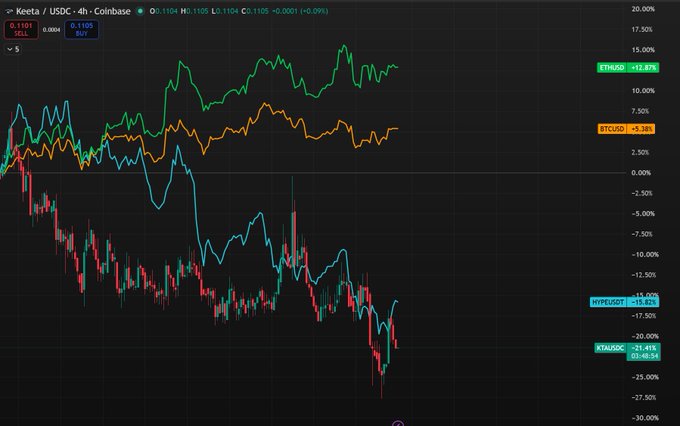Click the -5.00% scale label
The width and height of the screenshot is (680, 426).
(643, 213)
